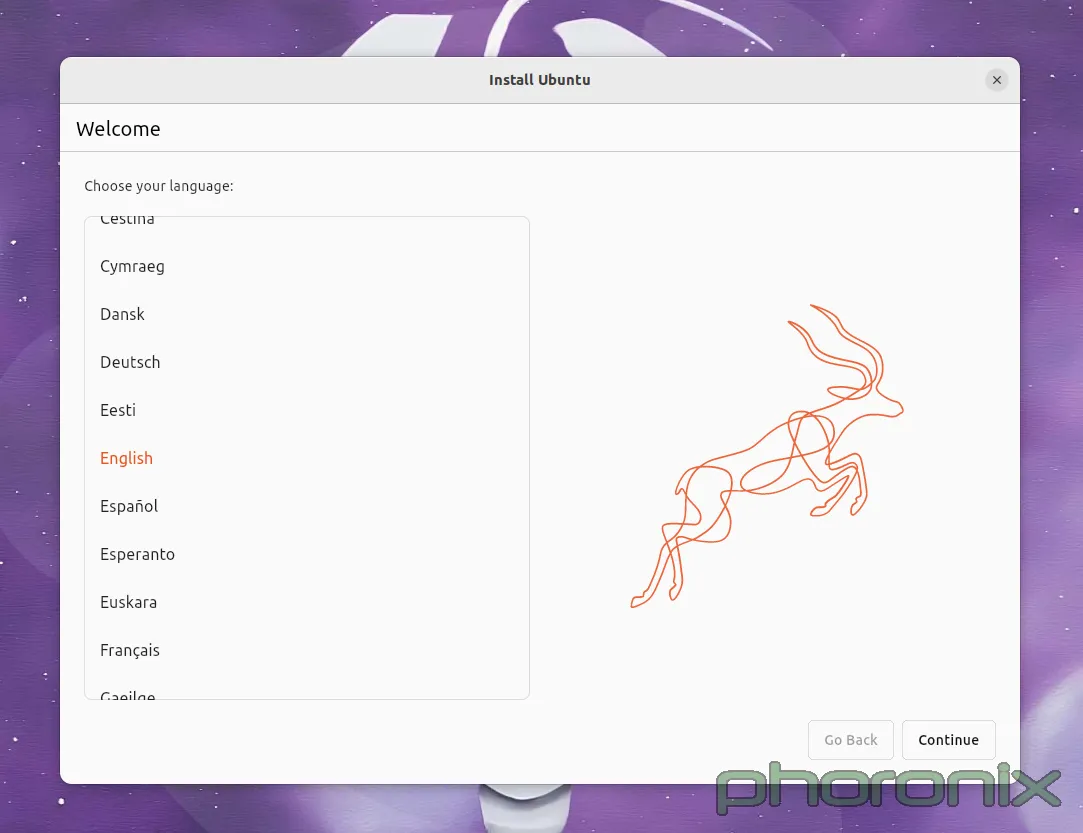Click the Continue button
The width and height of the screenshot is (1083, 833).
(x=948, y=740)
